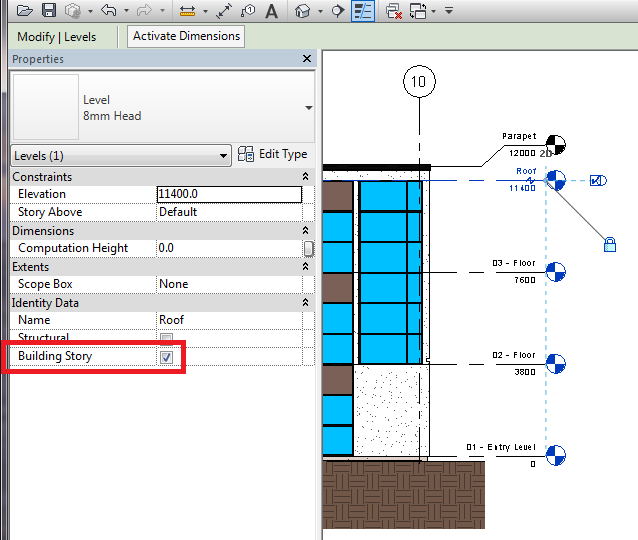Click the Close Hidden Windows icon
Image resolution: width=638 pixels, height=540 pixels.
[x=394, y=11]
